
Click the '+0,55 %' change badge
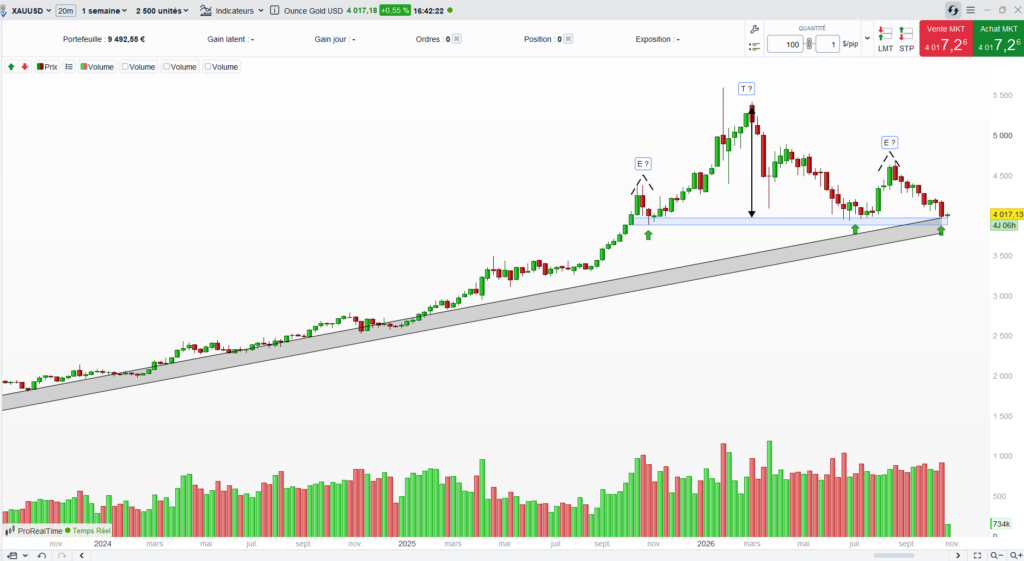394,10
